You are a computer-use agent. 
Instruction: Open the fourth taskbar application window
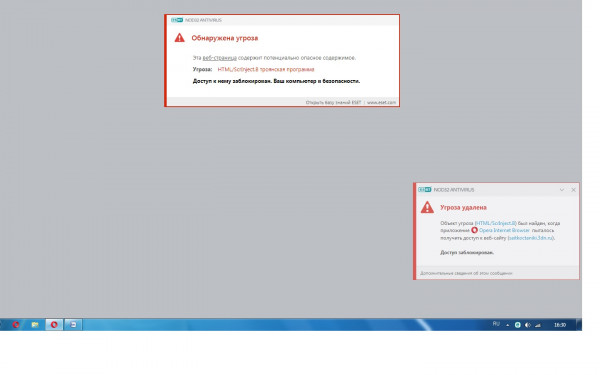pos(73,324)
